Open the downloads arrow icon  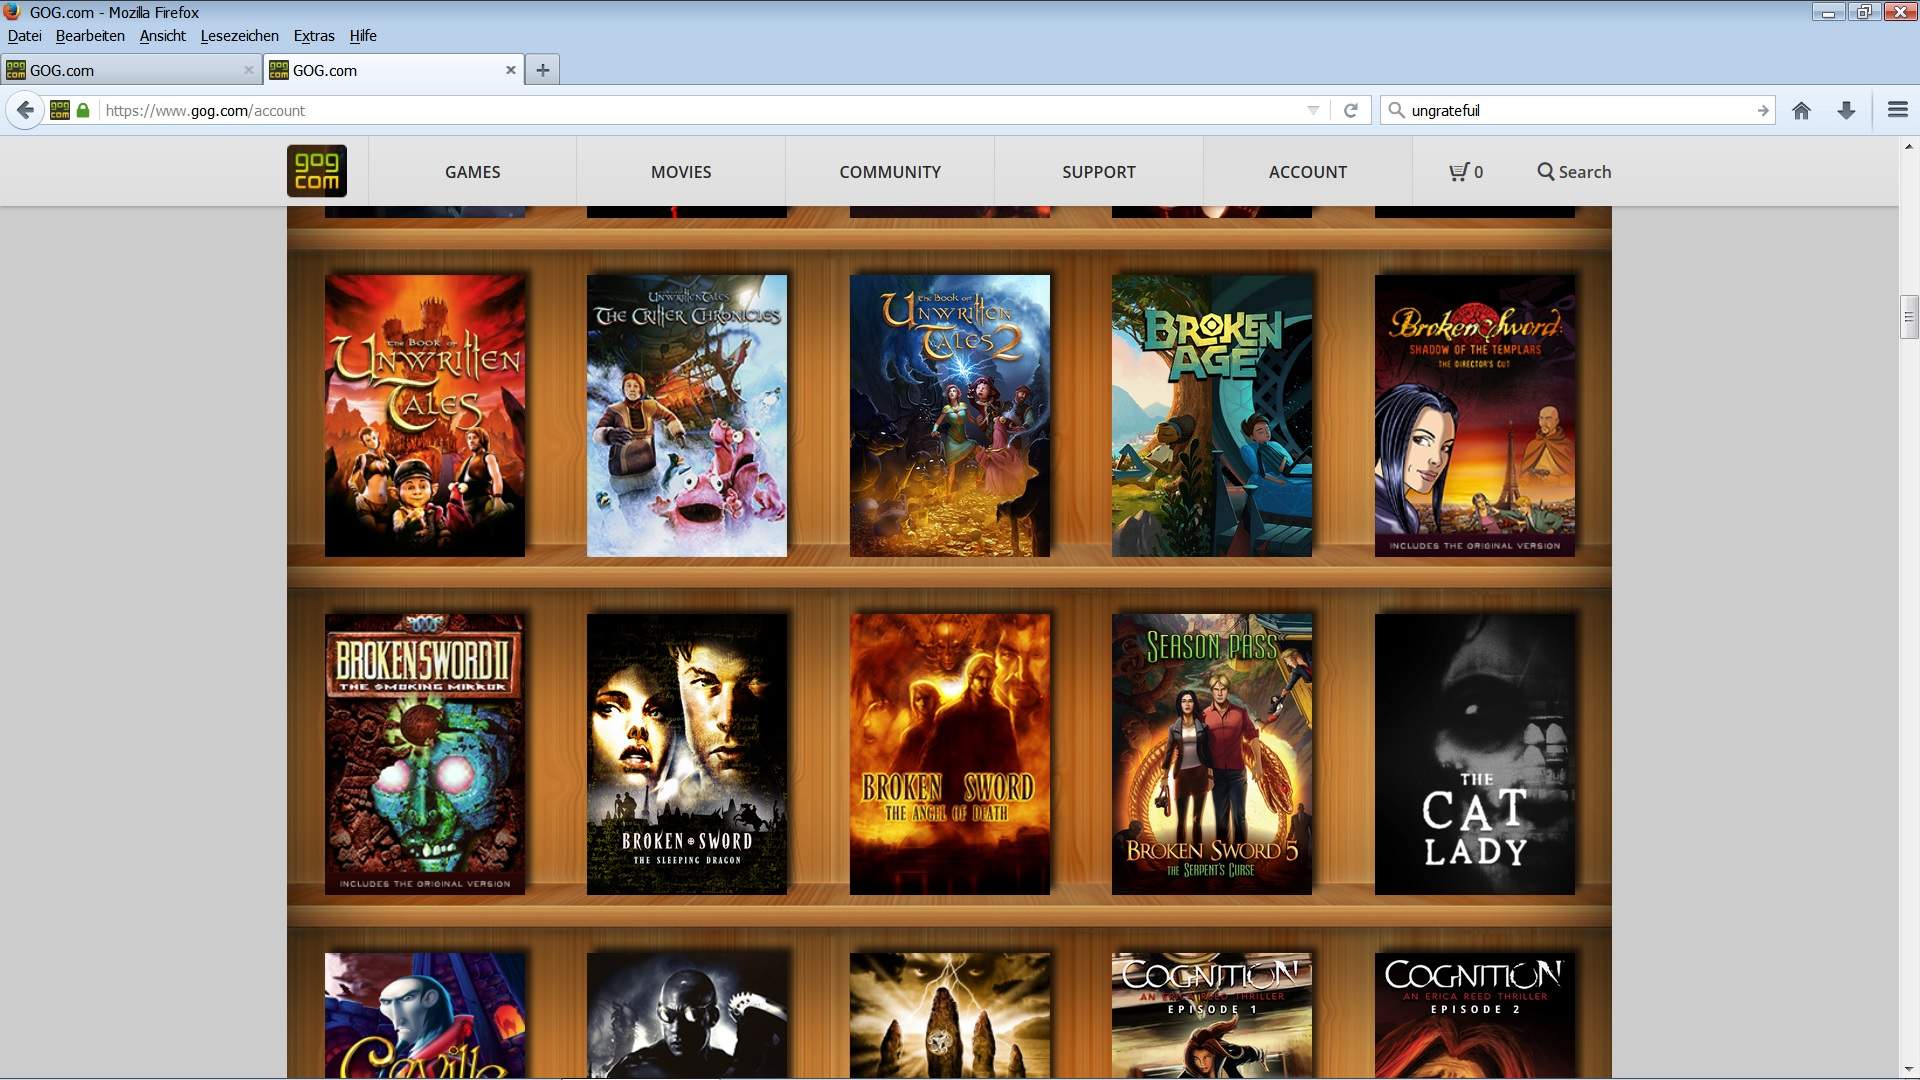coord(1846,111)
